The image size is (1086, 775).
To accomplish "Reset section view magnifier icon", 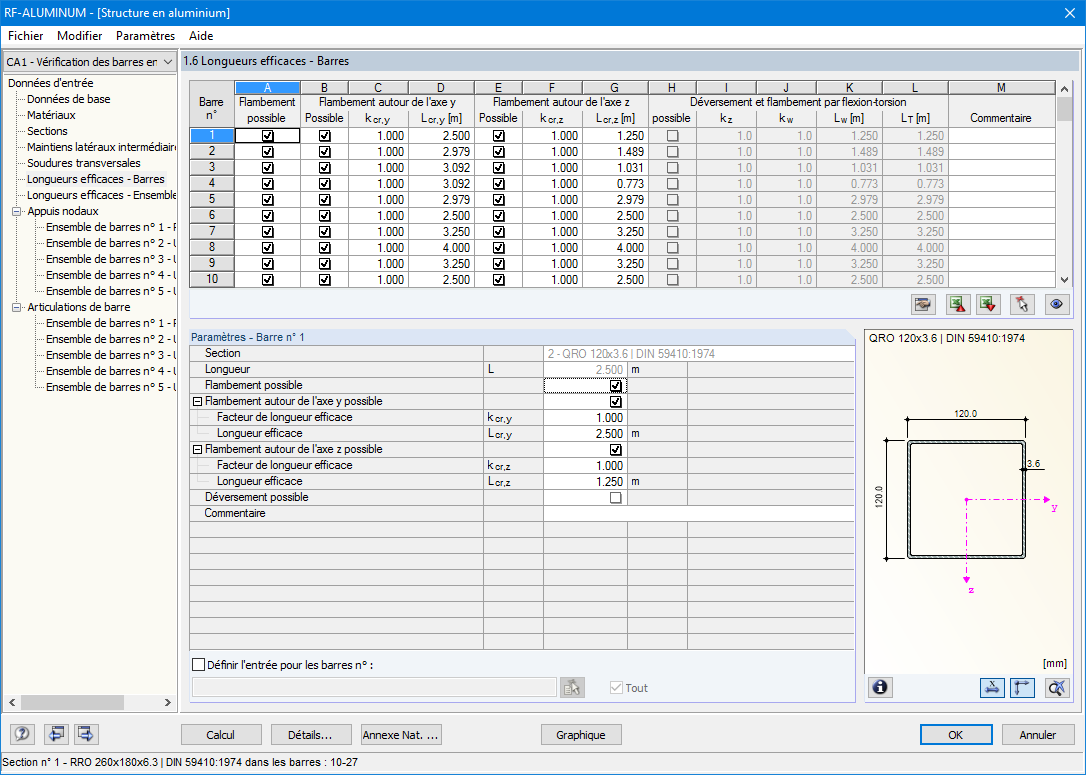I will (x=1056, y=687).
